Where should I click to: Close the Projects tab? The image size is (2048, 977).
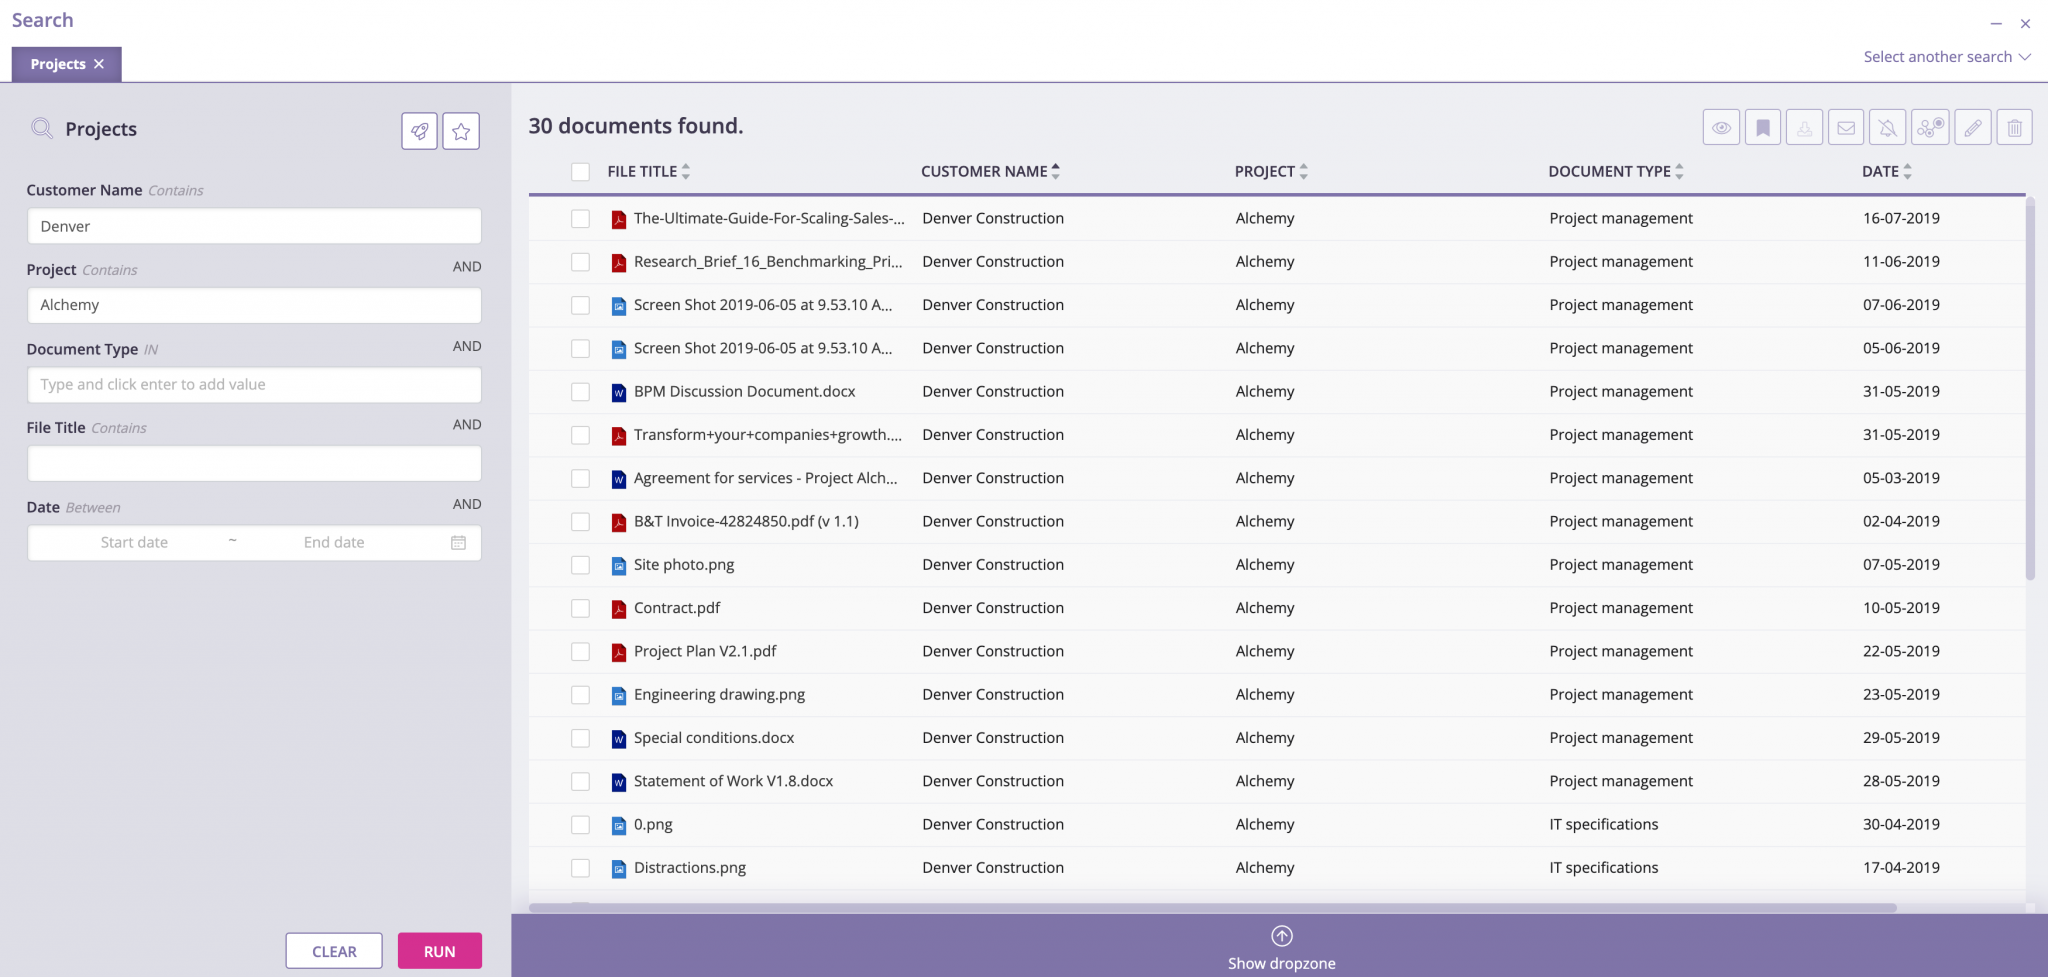point(99,63)
